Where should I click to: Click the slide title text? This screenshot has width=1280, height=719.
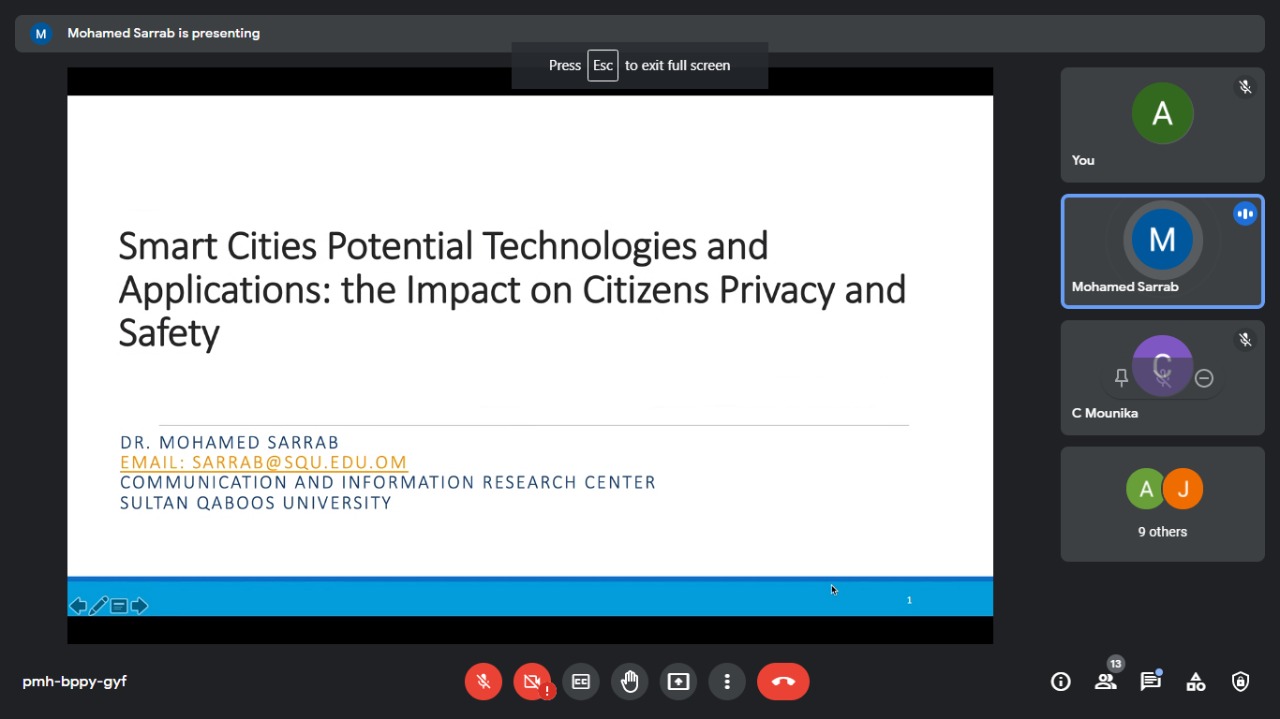[512, 289]
